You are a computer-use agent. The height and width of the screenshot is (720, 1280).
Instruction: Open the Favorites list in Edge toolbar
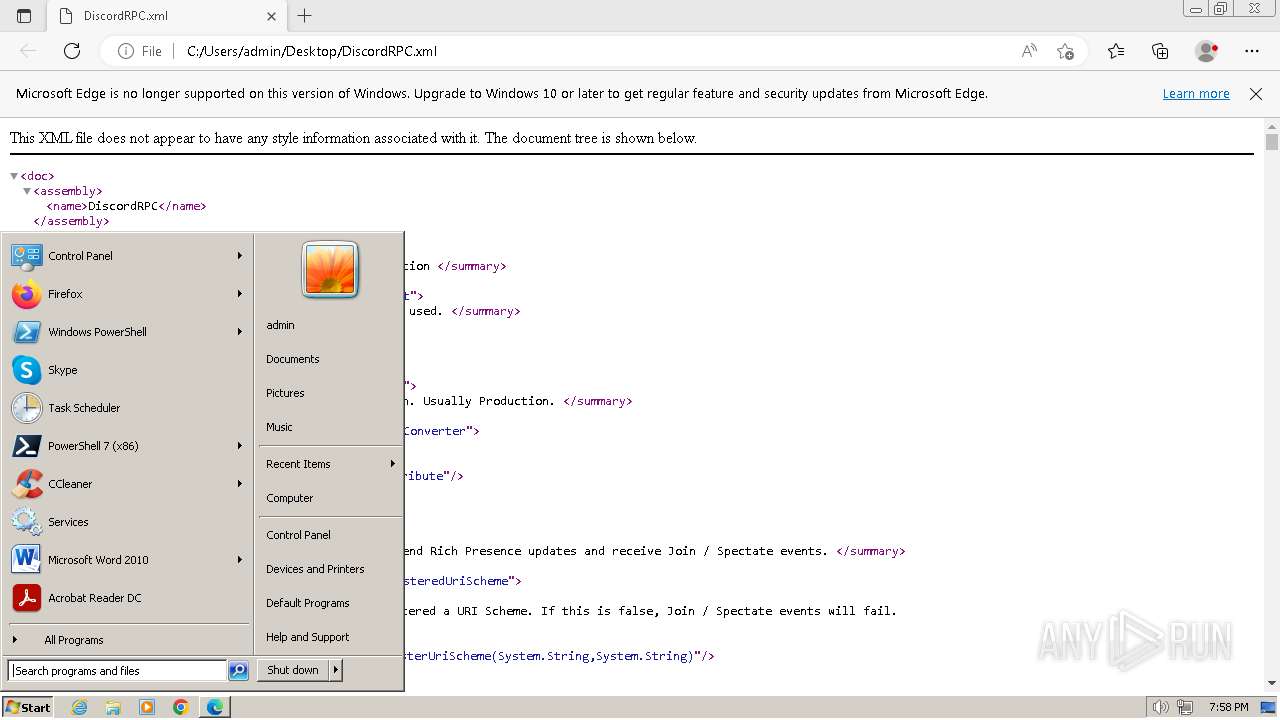pos(1116,51)
